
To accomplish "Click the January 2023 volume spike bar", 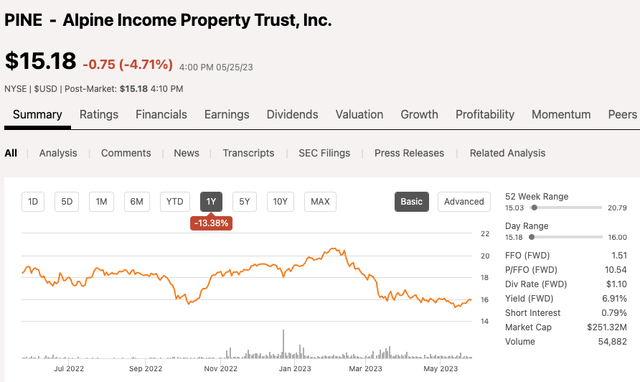I will pos(283,344).
